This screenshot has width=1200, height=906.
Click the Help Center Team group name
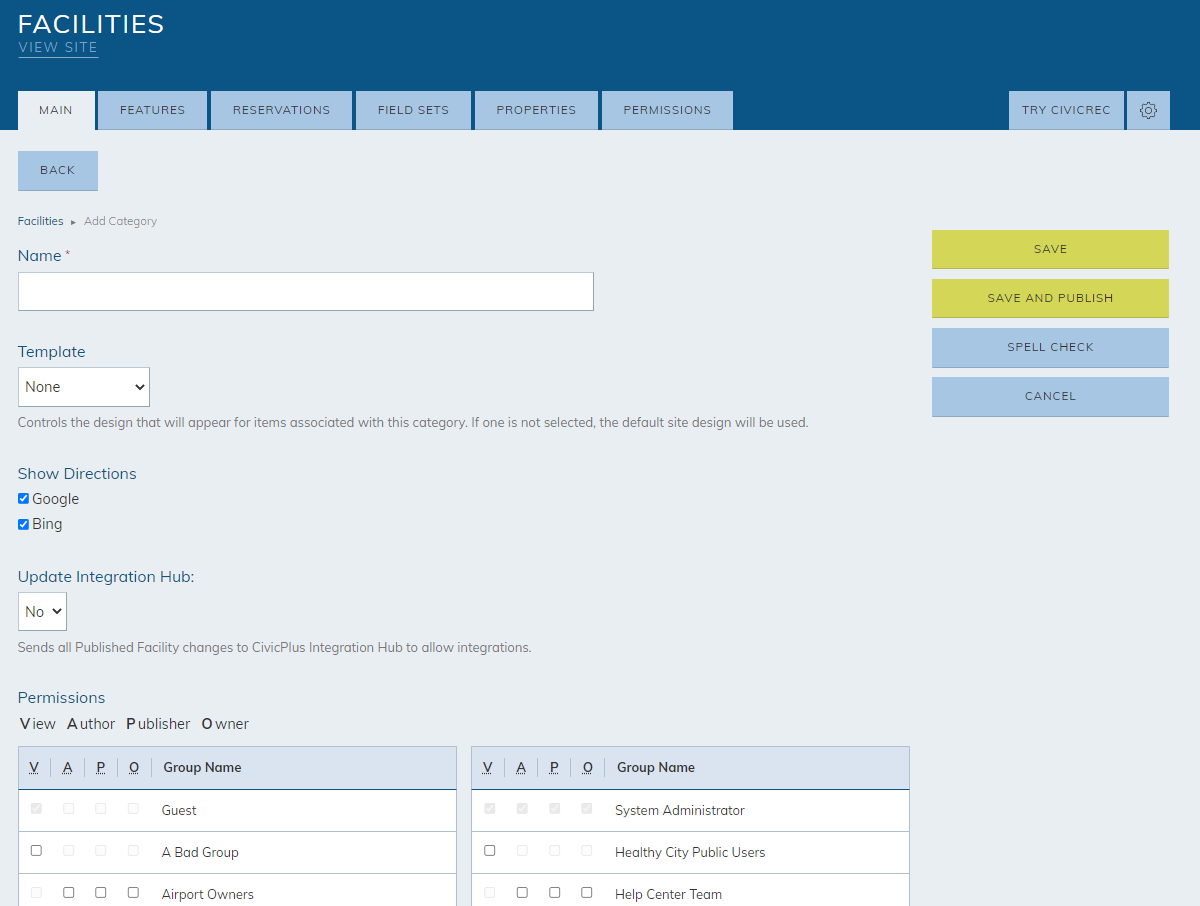click(668, 895)
